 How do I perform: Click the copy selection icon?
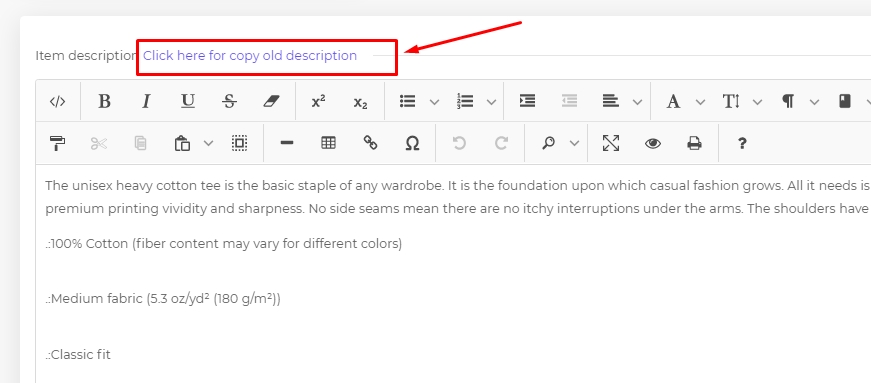[x=141, y=143]
